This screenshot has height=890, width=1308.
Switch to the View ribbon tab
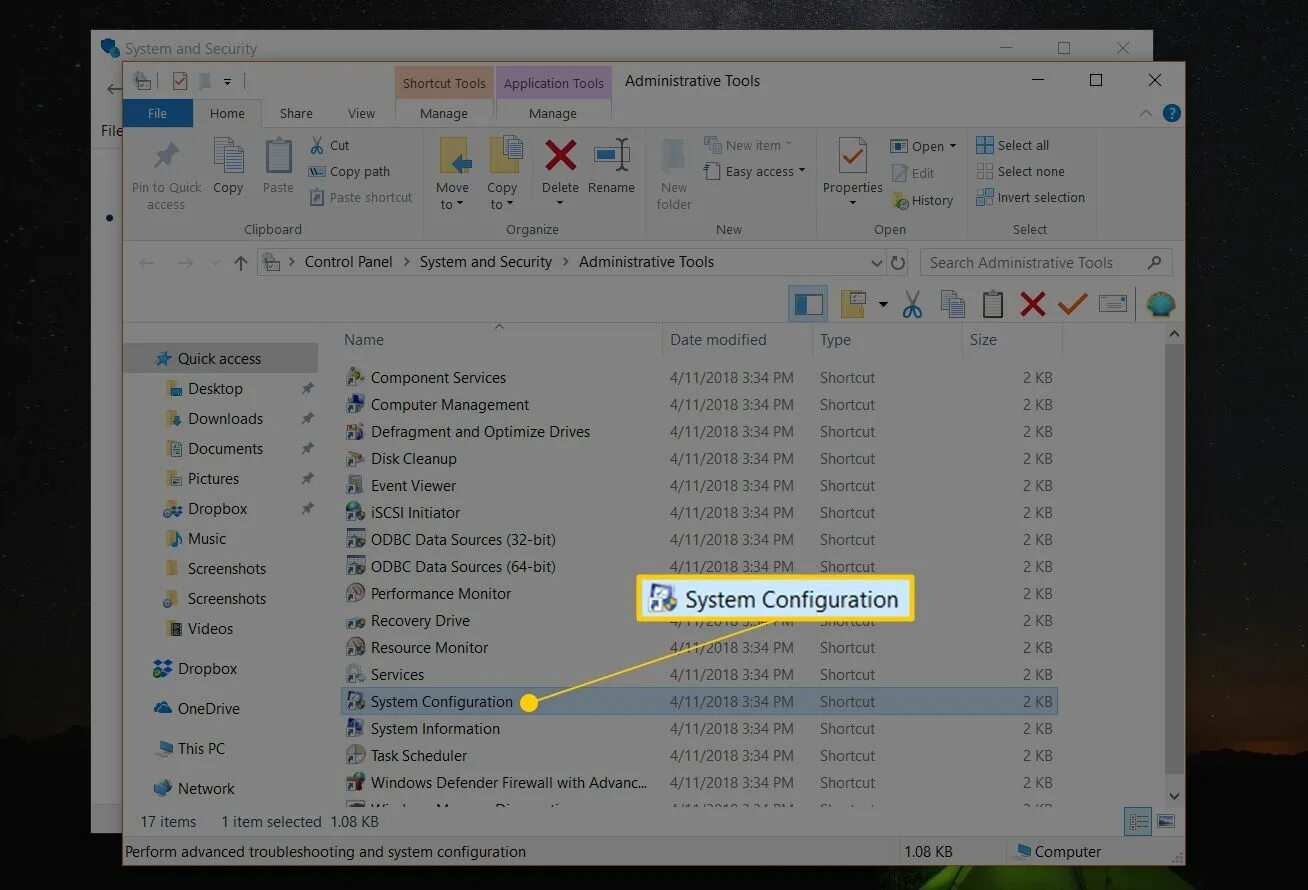pyautogui.click(x=361, y=113)
